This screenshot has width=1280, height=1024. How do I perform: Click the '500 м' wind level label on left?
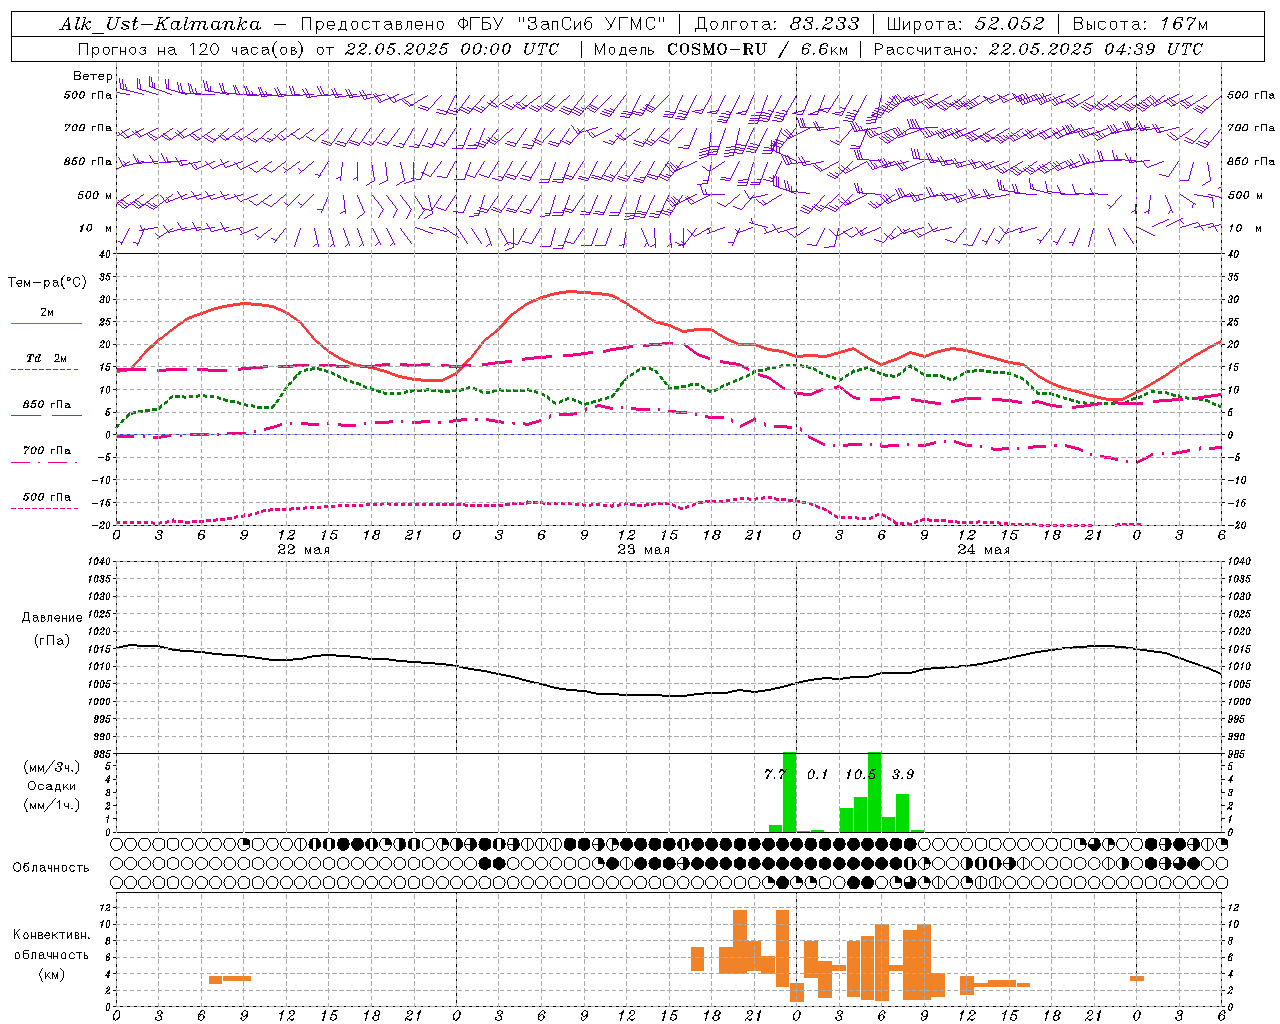pyautogui.click(x=95, y=196)
